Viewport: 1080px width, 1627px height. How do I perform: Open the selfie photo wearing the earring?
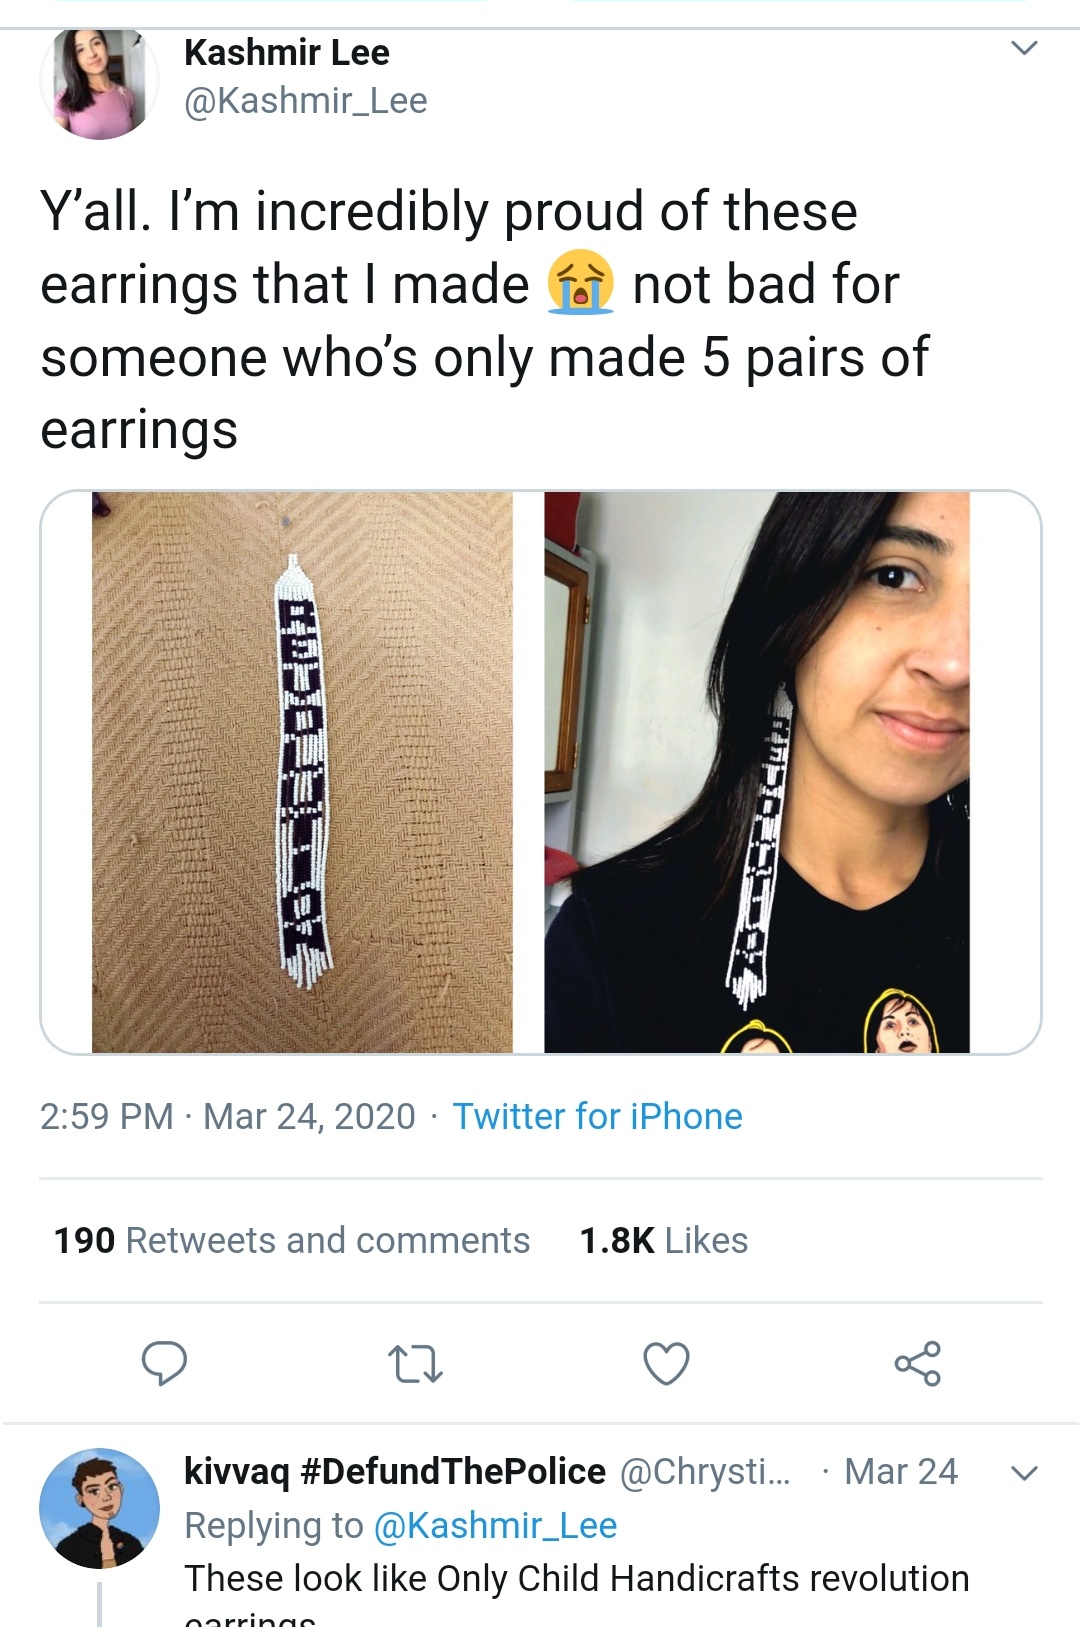point(757,772)
